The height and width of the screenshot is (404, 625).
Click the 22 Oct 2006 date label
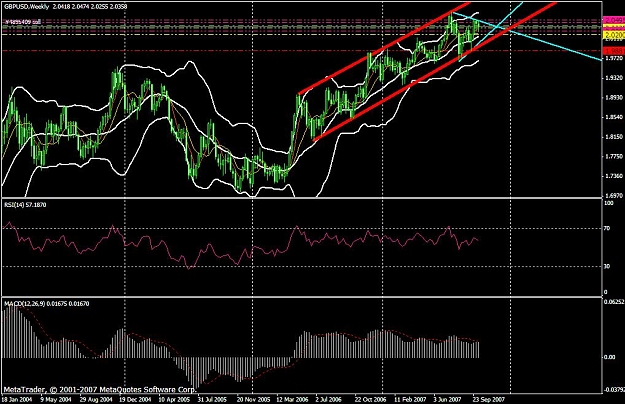tap(371, 399)
